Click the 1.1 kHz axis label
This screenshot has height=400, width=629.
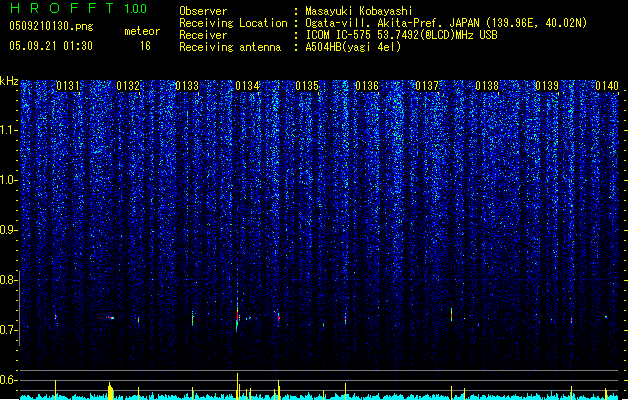point(8,130)
